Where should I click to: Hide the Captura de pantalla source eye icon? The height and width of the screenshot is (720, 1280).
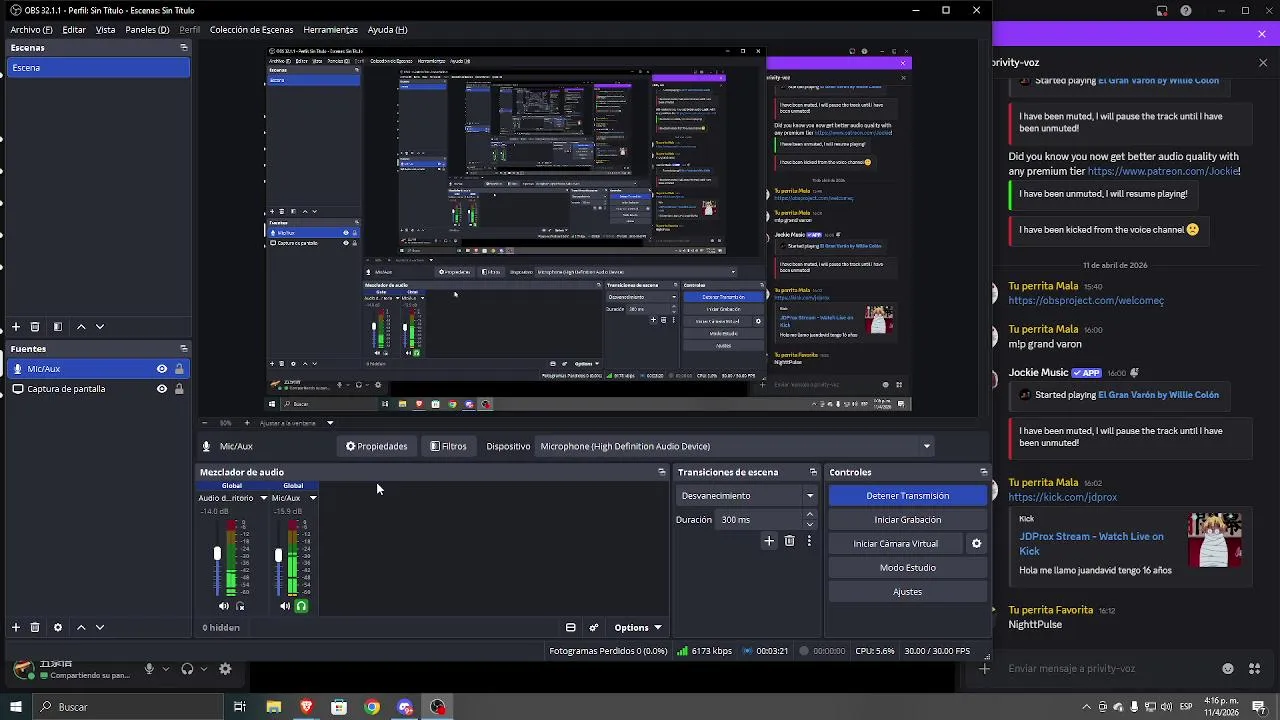162,389
